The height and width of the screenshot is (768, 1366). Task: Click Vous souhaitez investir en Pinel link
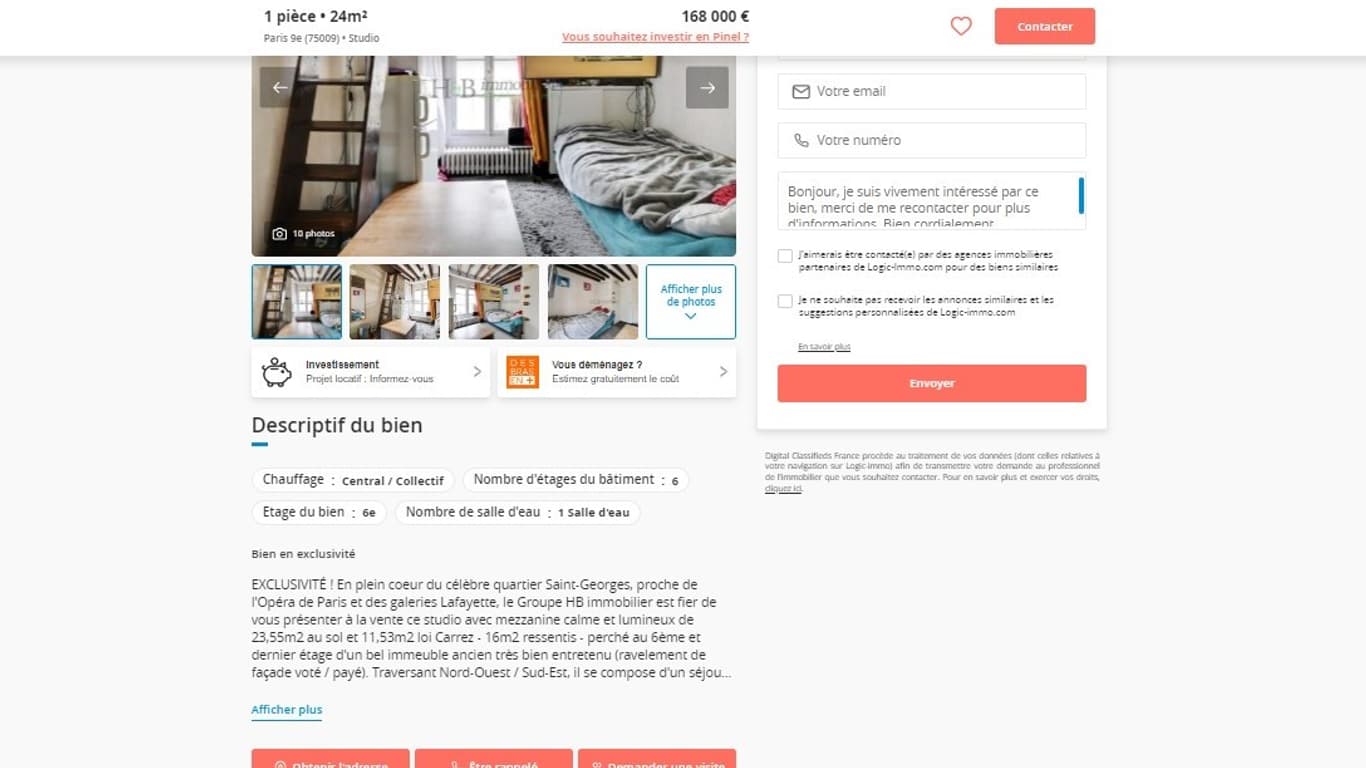pos(655,37)
